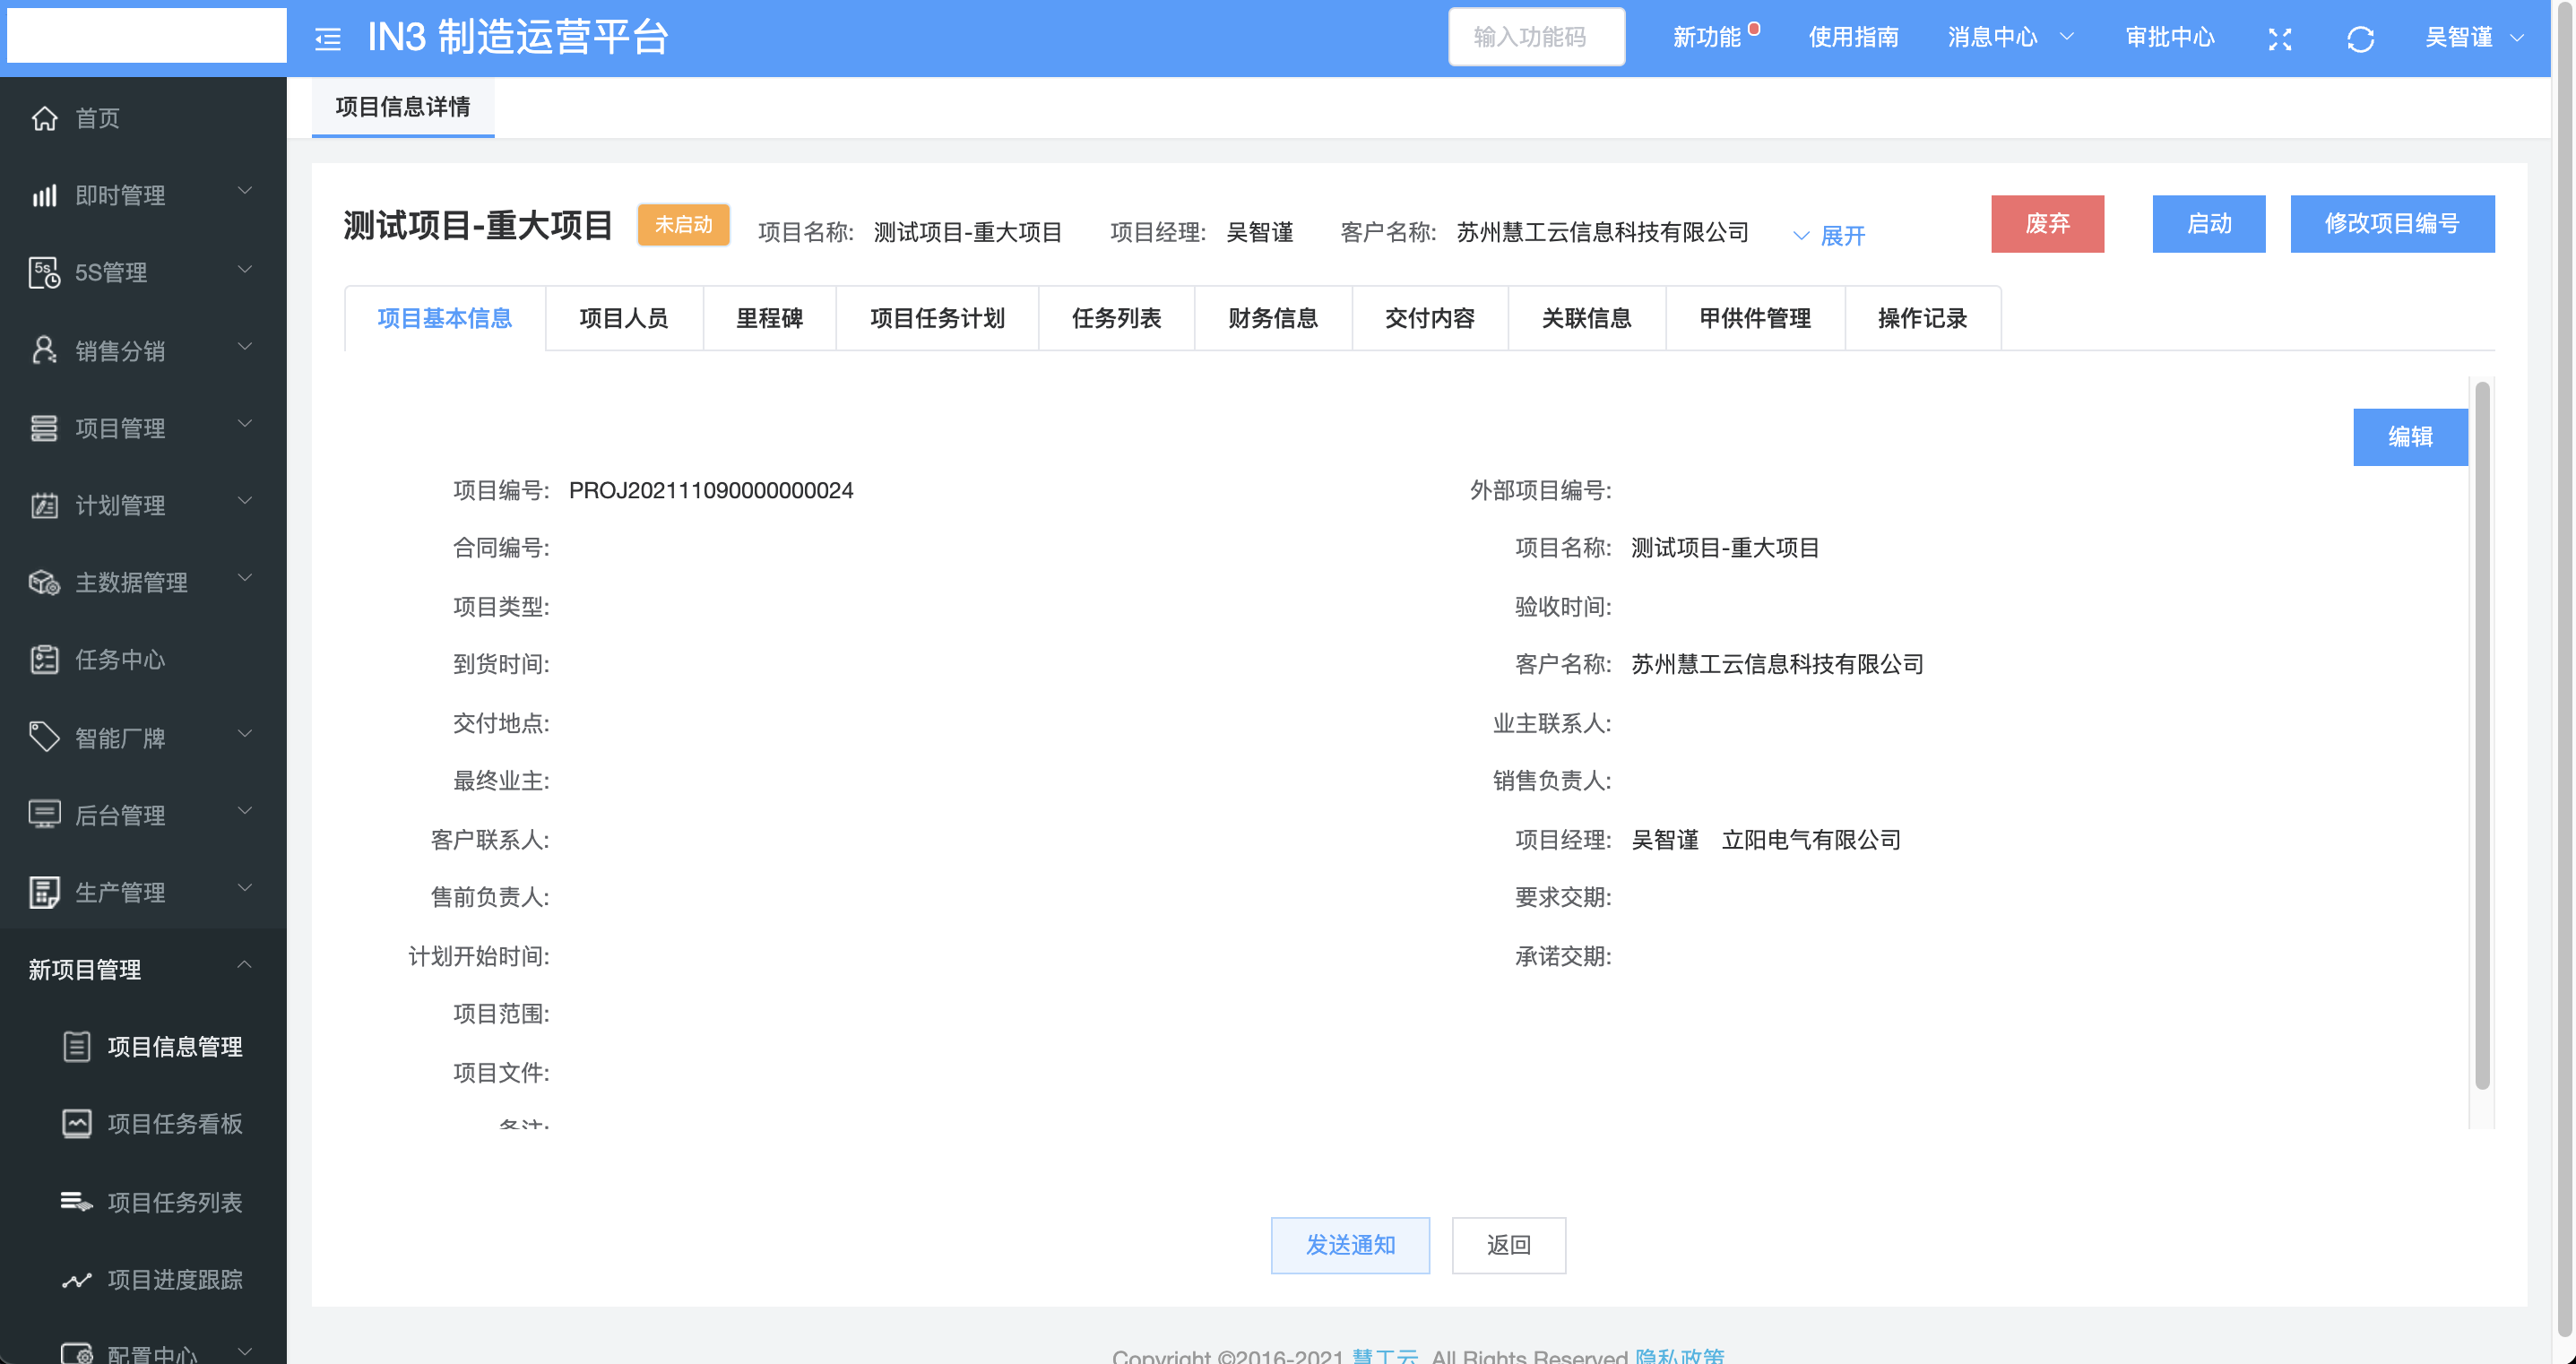The height and width of the screenshot is (1364, 2576).
Task: Click the fullscreen toggle icon in header
Action: coord(2279,39)
